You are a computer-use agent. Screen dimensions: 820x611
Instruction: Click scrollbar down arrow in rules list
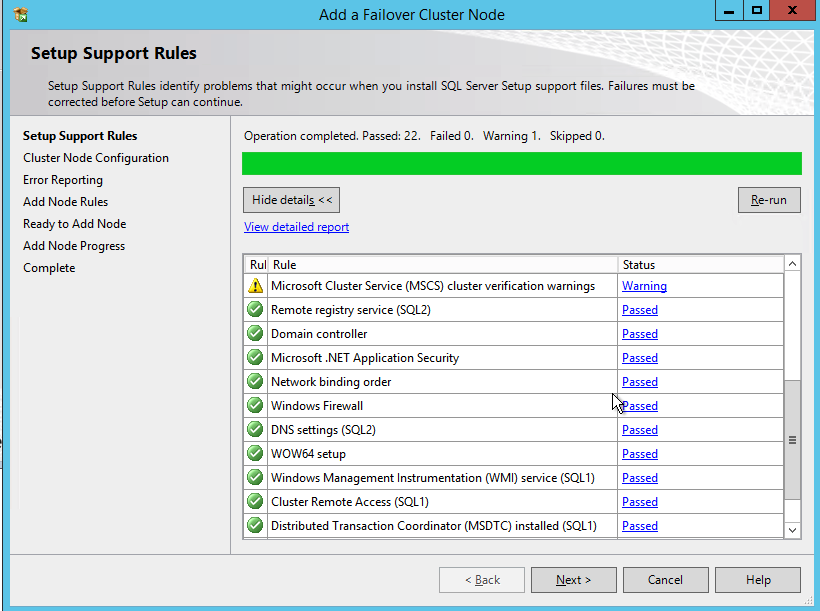coord(792,529)
